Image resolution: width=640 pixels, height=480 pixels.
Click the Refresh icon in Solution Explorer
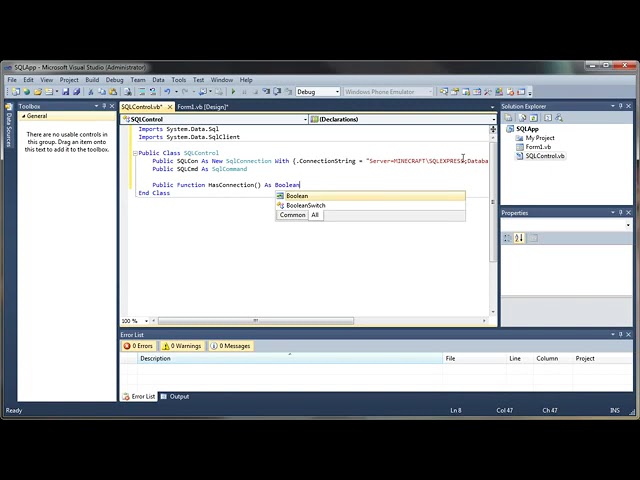click(533, 118)
